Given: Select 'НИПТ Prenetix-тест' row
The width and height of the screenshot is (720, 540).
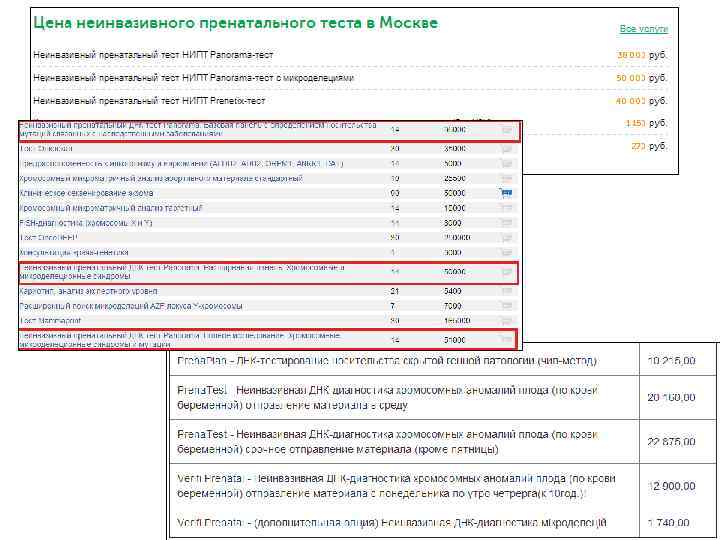Looking at the screenshot, I should pyautogui.click(x=350, y=101).
